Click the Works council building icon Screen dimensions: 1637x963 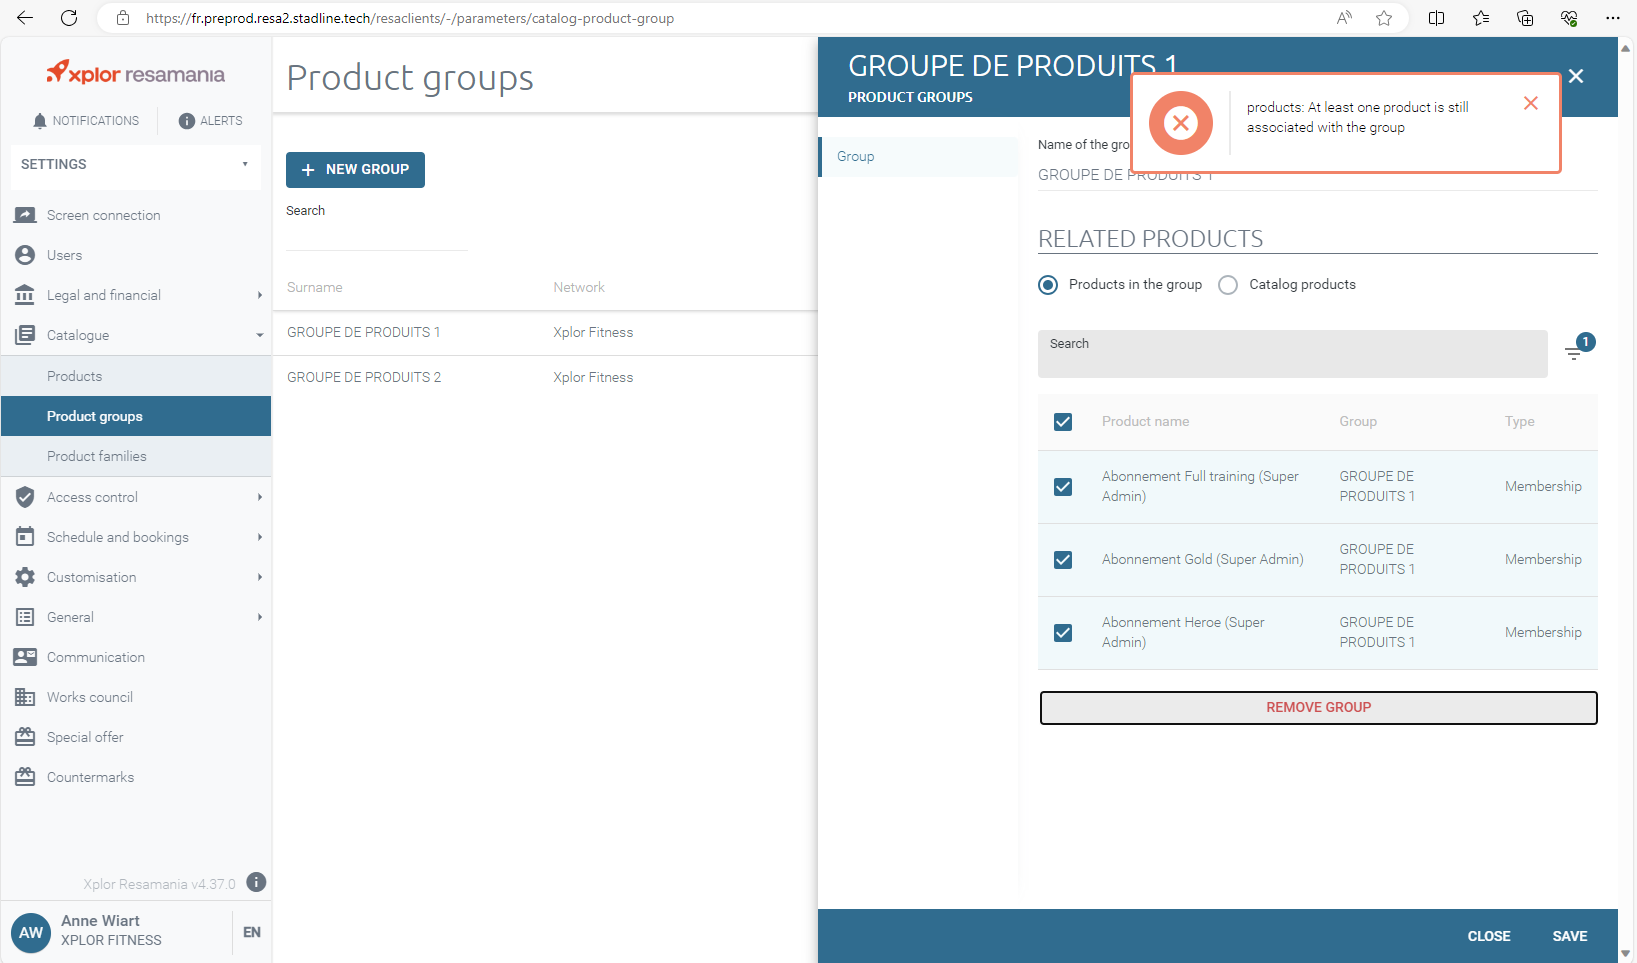pos(25,697)
